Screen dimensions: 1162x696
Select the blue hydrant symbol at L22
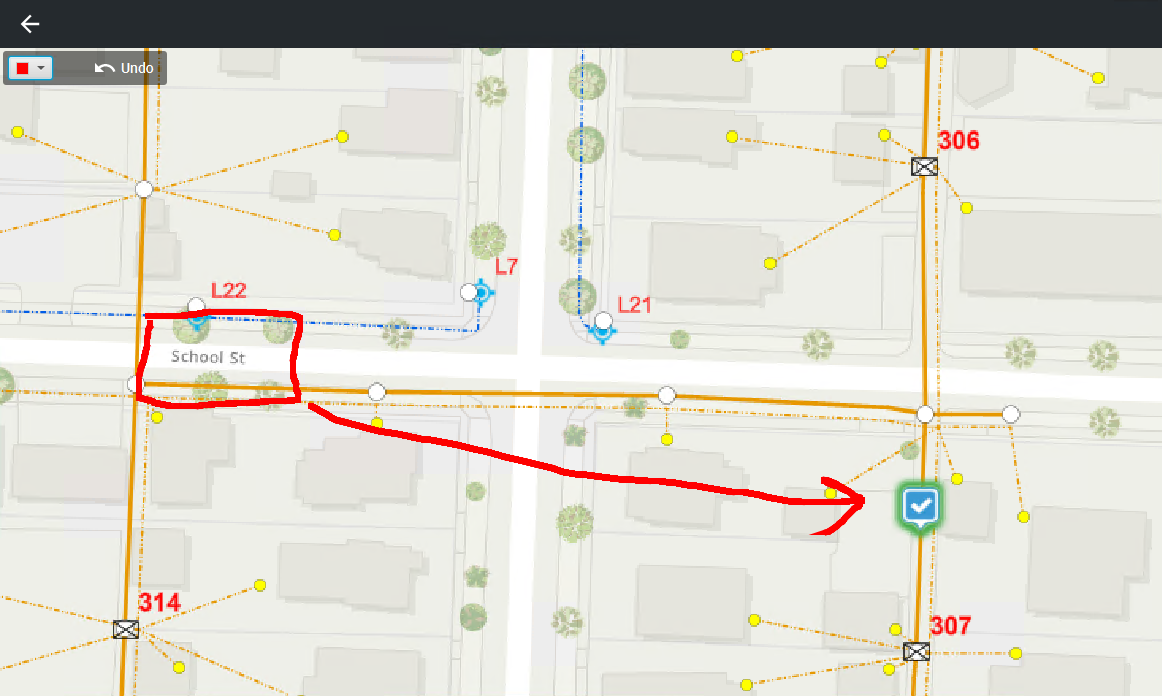coord(197,318)
